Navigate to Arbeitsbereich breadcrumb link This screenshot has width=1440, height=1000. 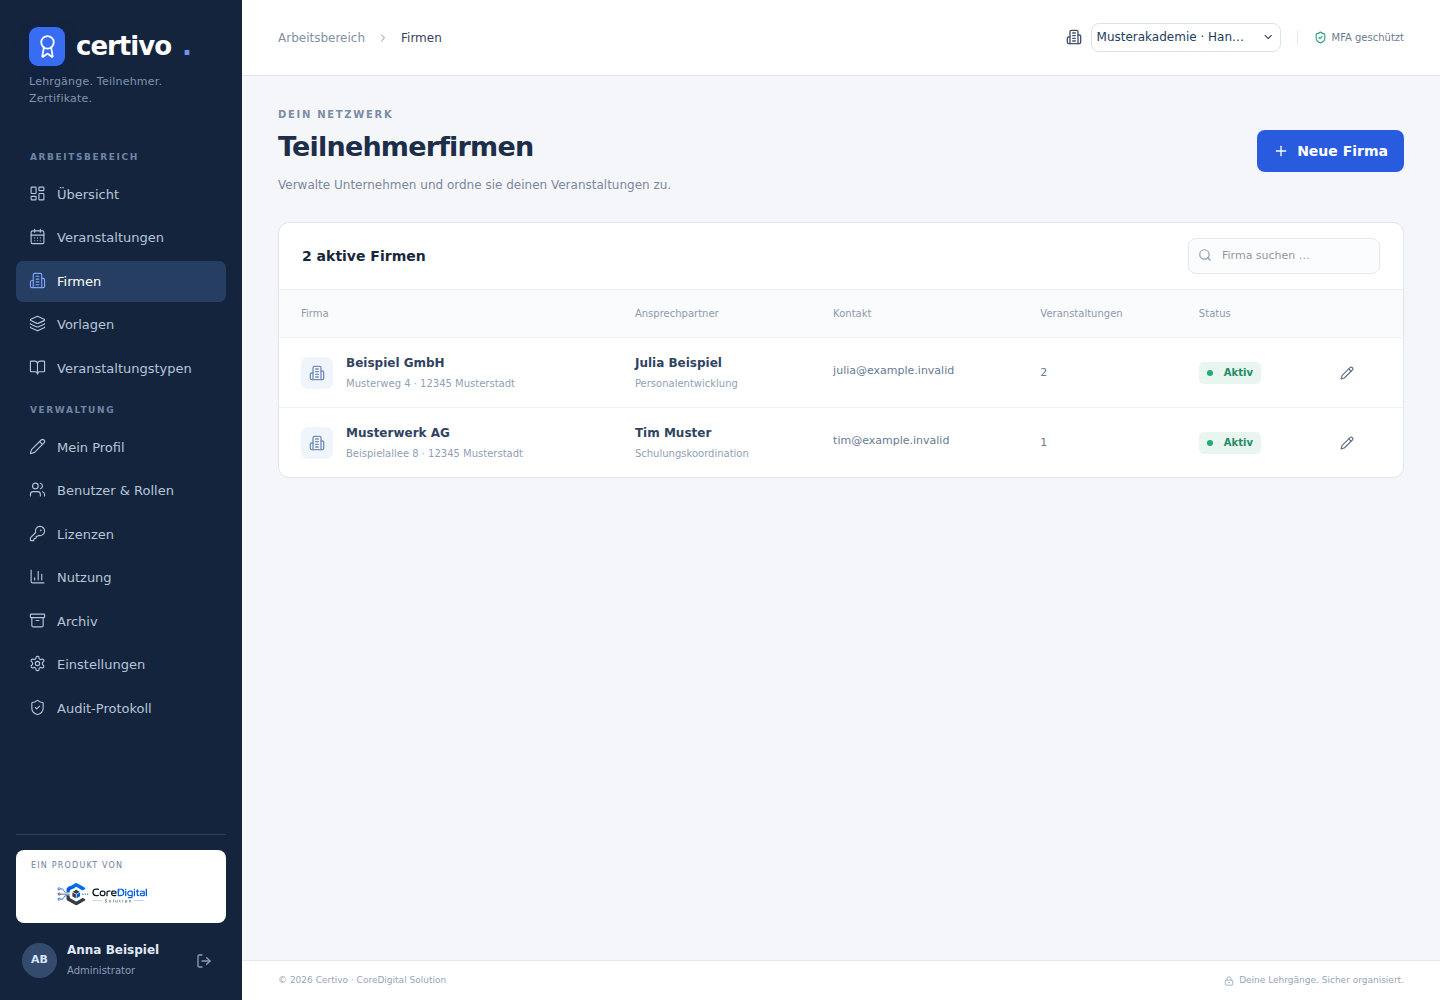point(321,38)
